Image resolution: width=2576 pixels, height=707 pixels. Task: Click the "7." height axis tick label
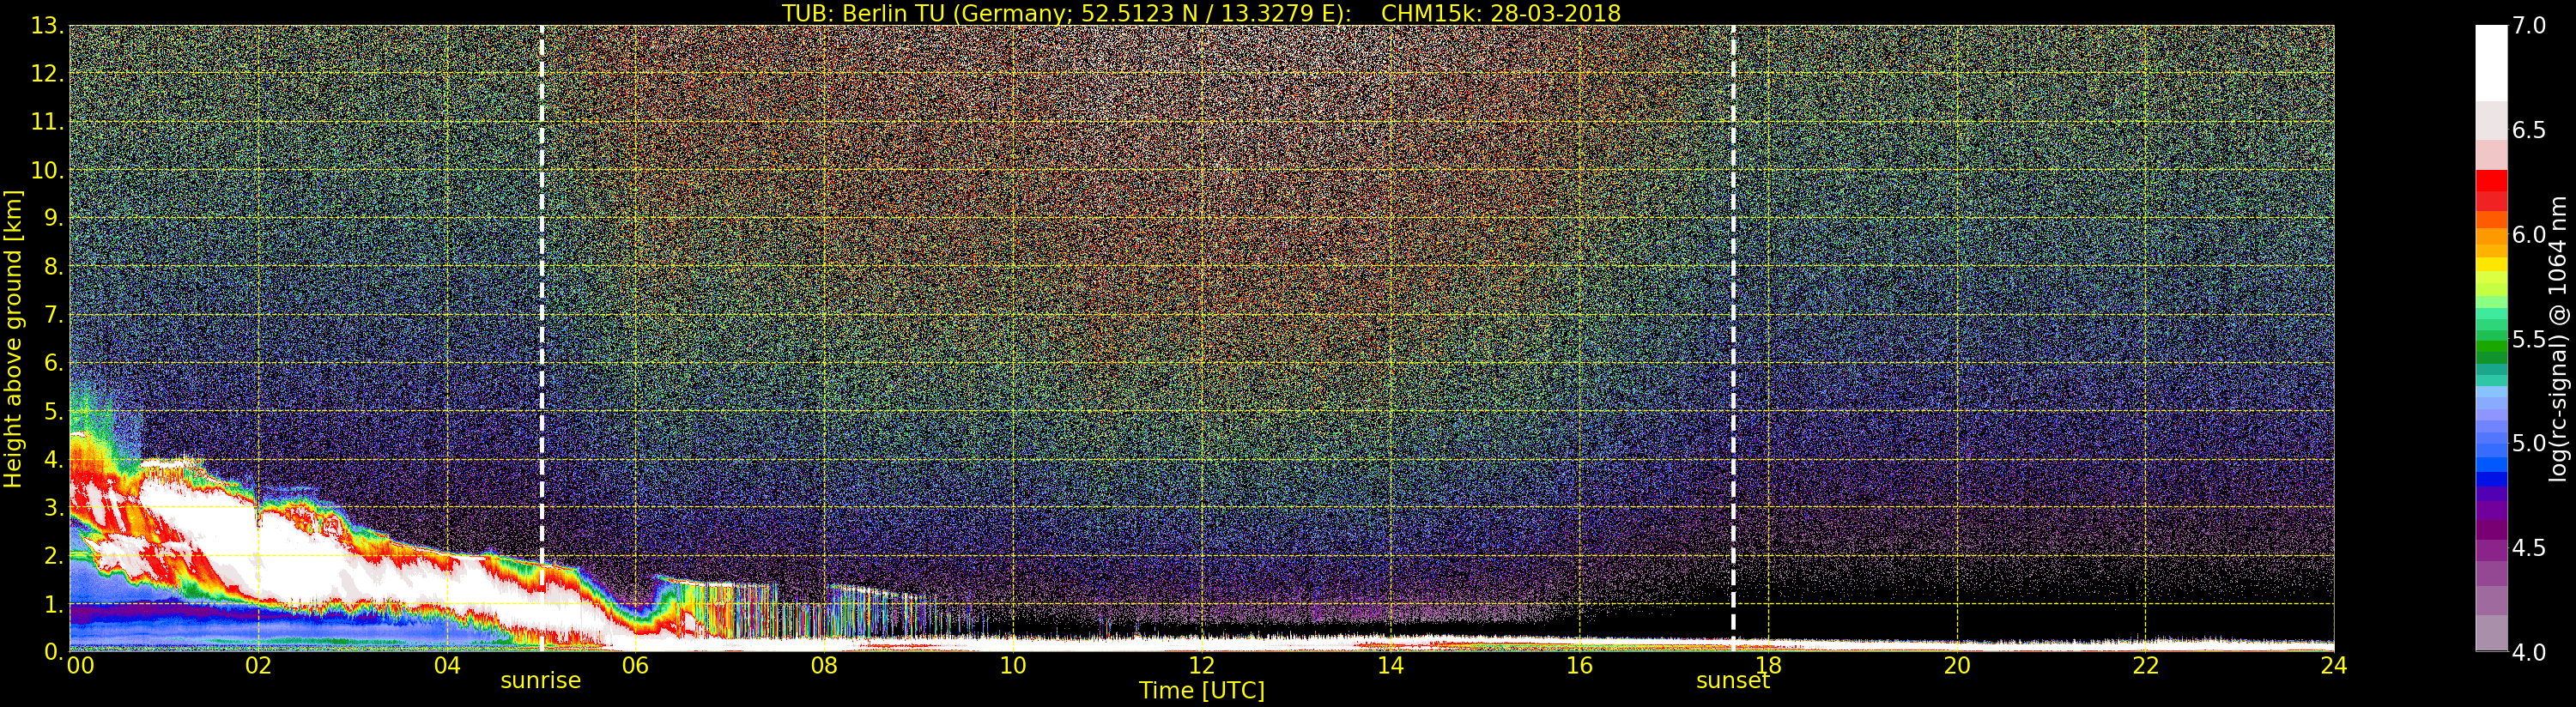[54, 315]
